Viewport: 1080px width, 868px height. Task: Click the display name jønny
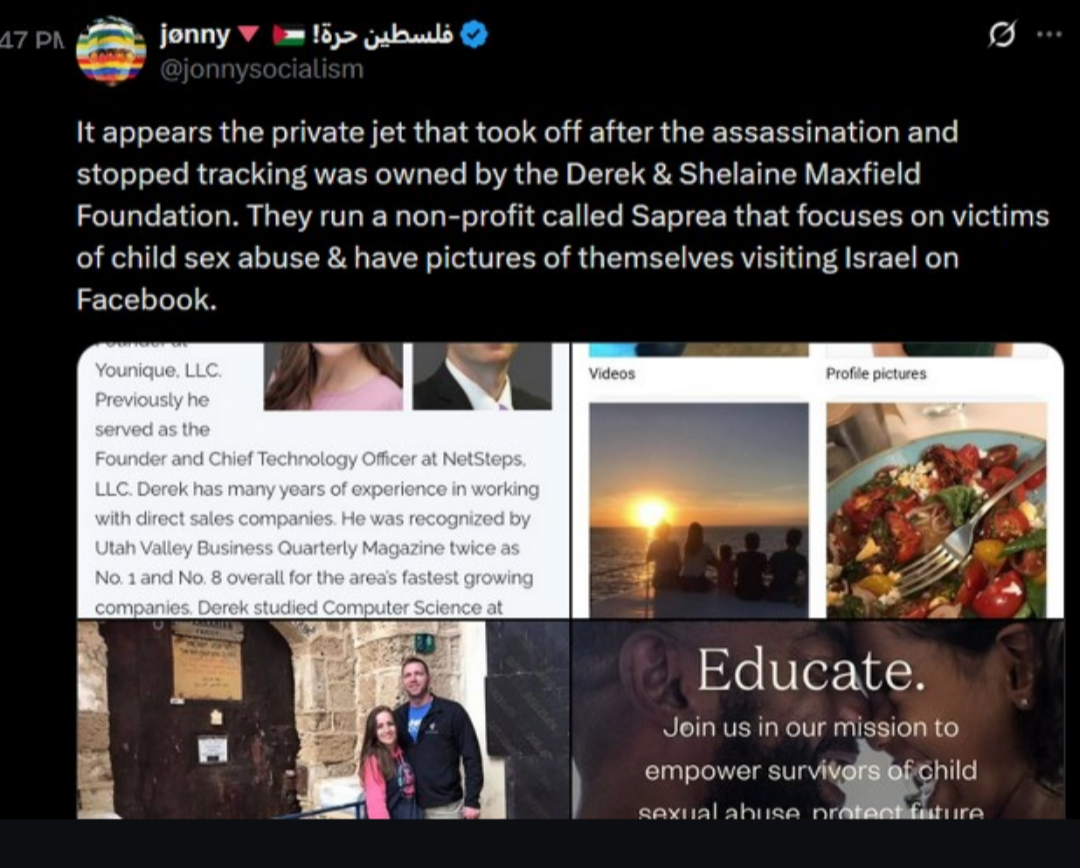[x=195, y=34]
